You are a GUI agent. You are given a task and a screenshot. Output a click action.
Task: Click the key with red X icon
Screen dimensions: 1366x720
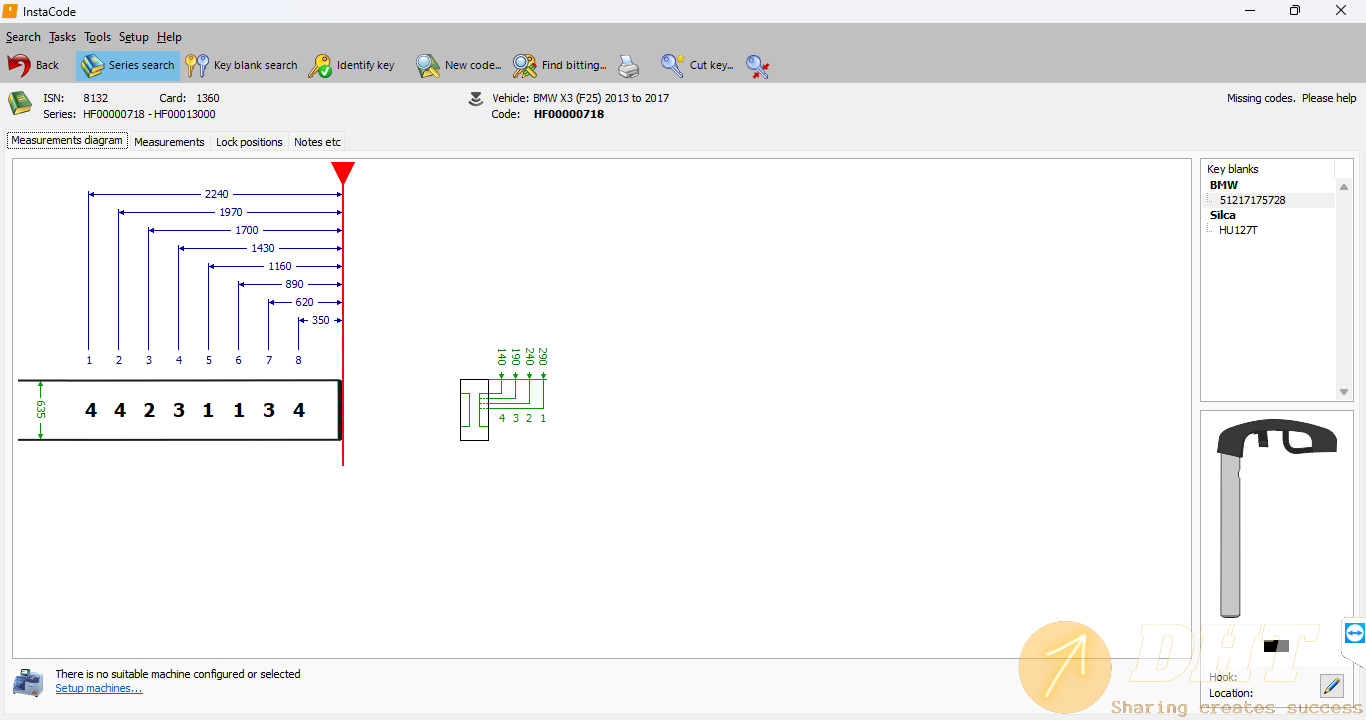[758, 66]
